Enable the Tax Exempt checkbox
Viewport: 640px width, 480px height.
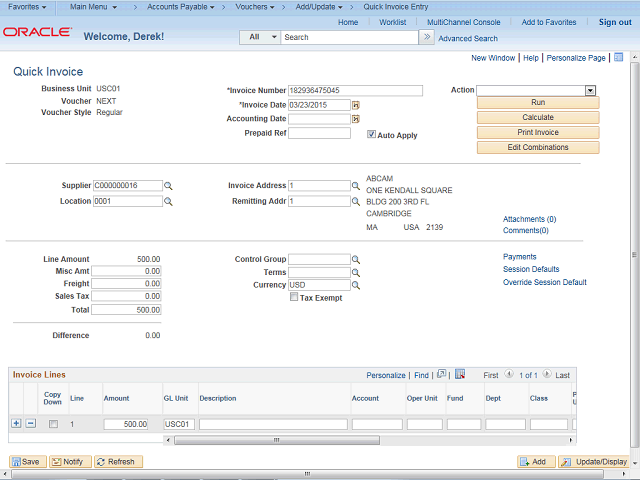294,297
